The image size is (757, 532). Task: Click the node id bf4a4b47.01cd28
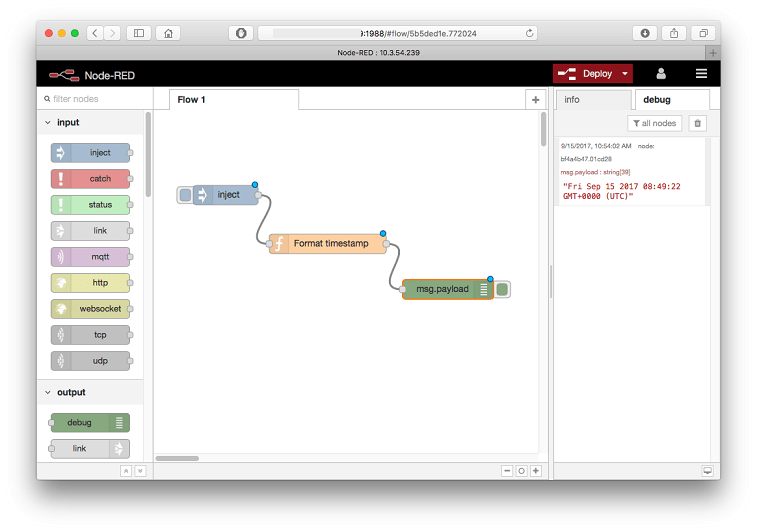[x=586, y=159]
